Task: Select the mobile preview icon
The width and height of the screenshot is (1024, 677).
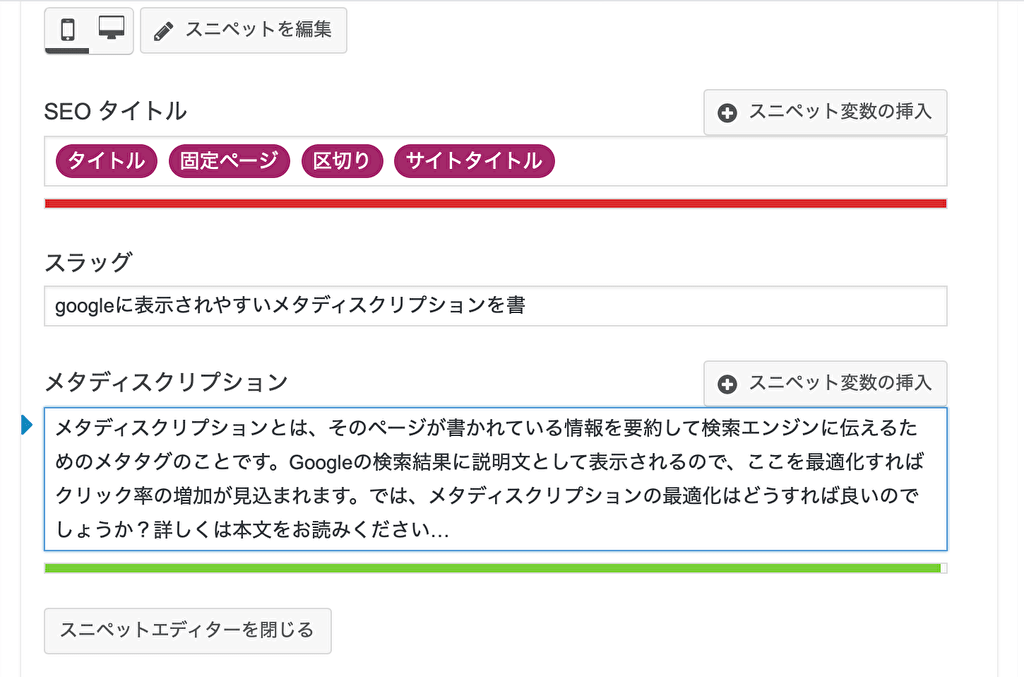Action: tap(67, 30)
